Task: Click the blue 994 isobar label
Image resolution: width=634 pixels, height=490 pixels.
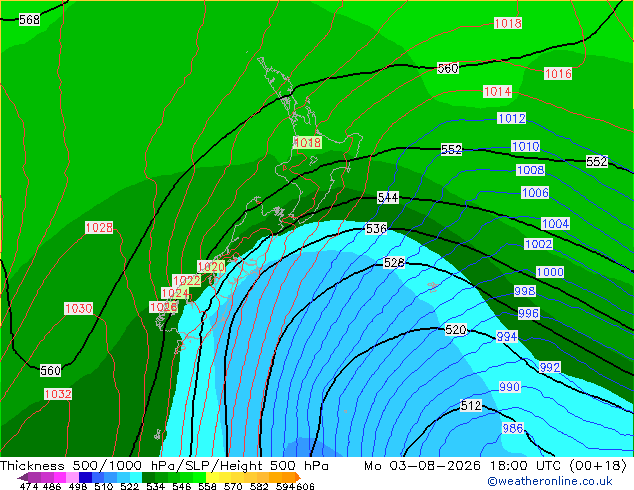Action: click(507, 336)
